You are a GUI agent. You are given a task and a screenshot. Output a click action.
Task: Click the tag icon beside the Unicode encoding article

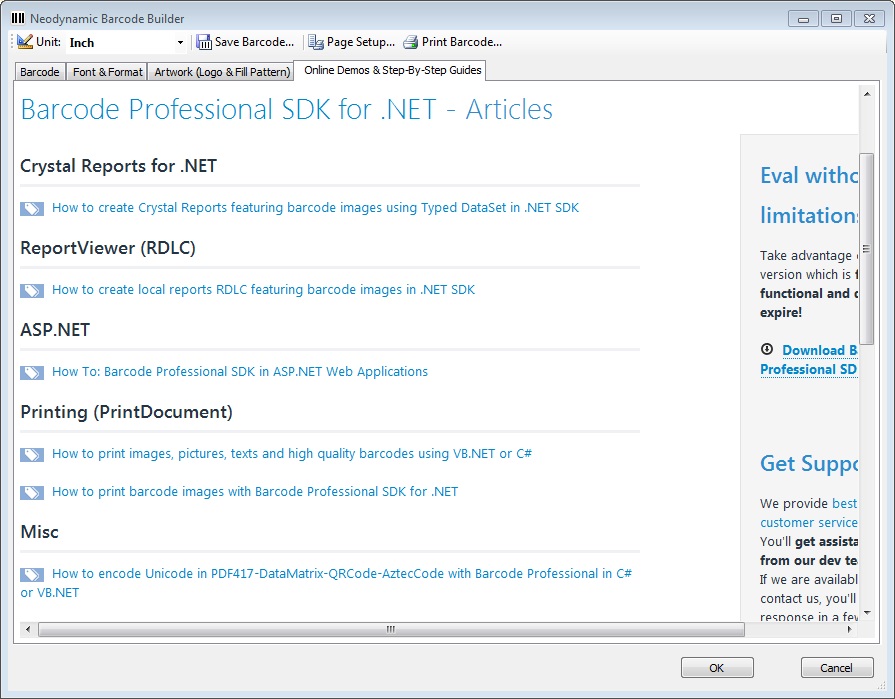(32, 575)
